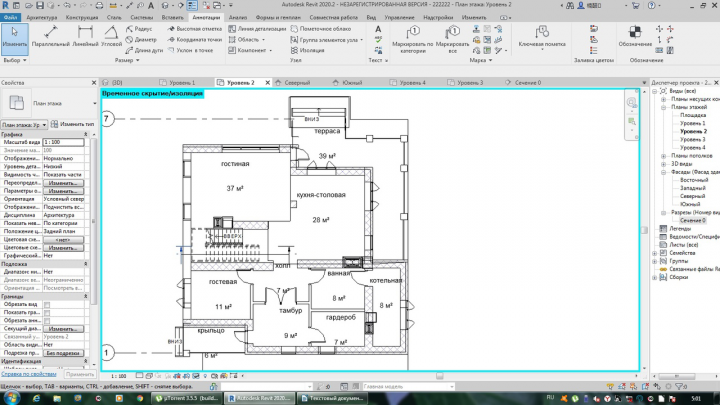The image size is (720, 405).
Task: Open Справка по свойствам link
Action: click(x=28, y=374)
